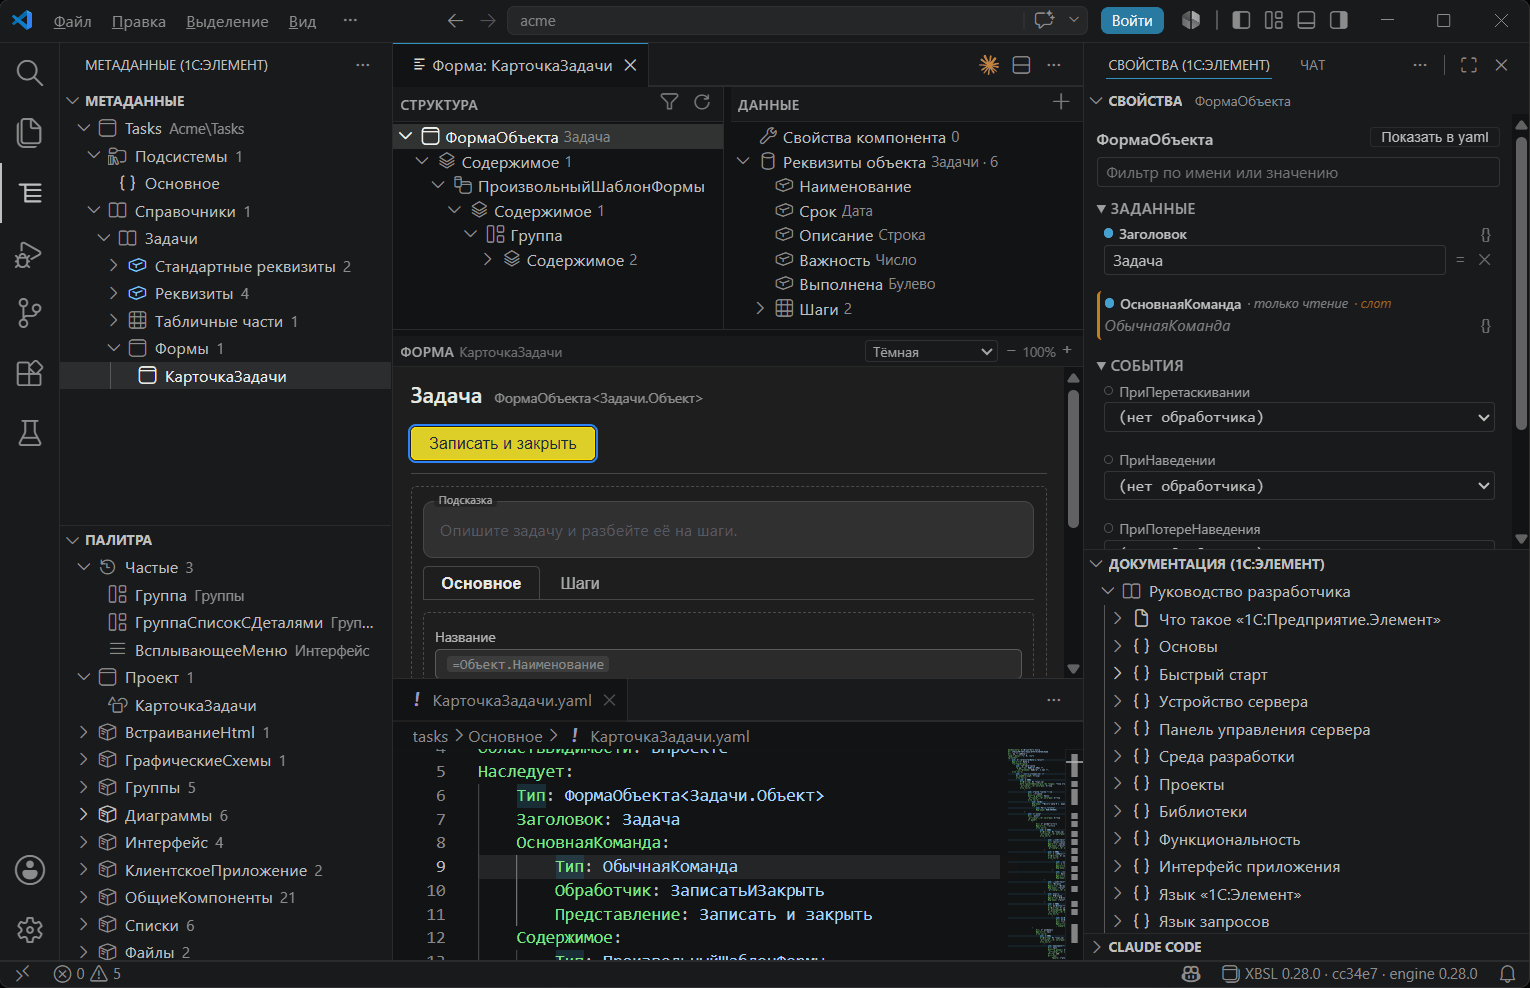Image resolution: width=1530 pixels, height=988 pixels.
Task: Open the Выделение menu
Action: point(227,21)
